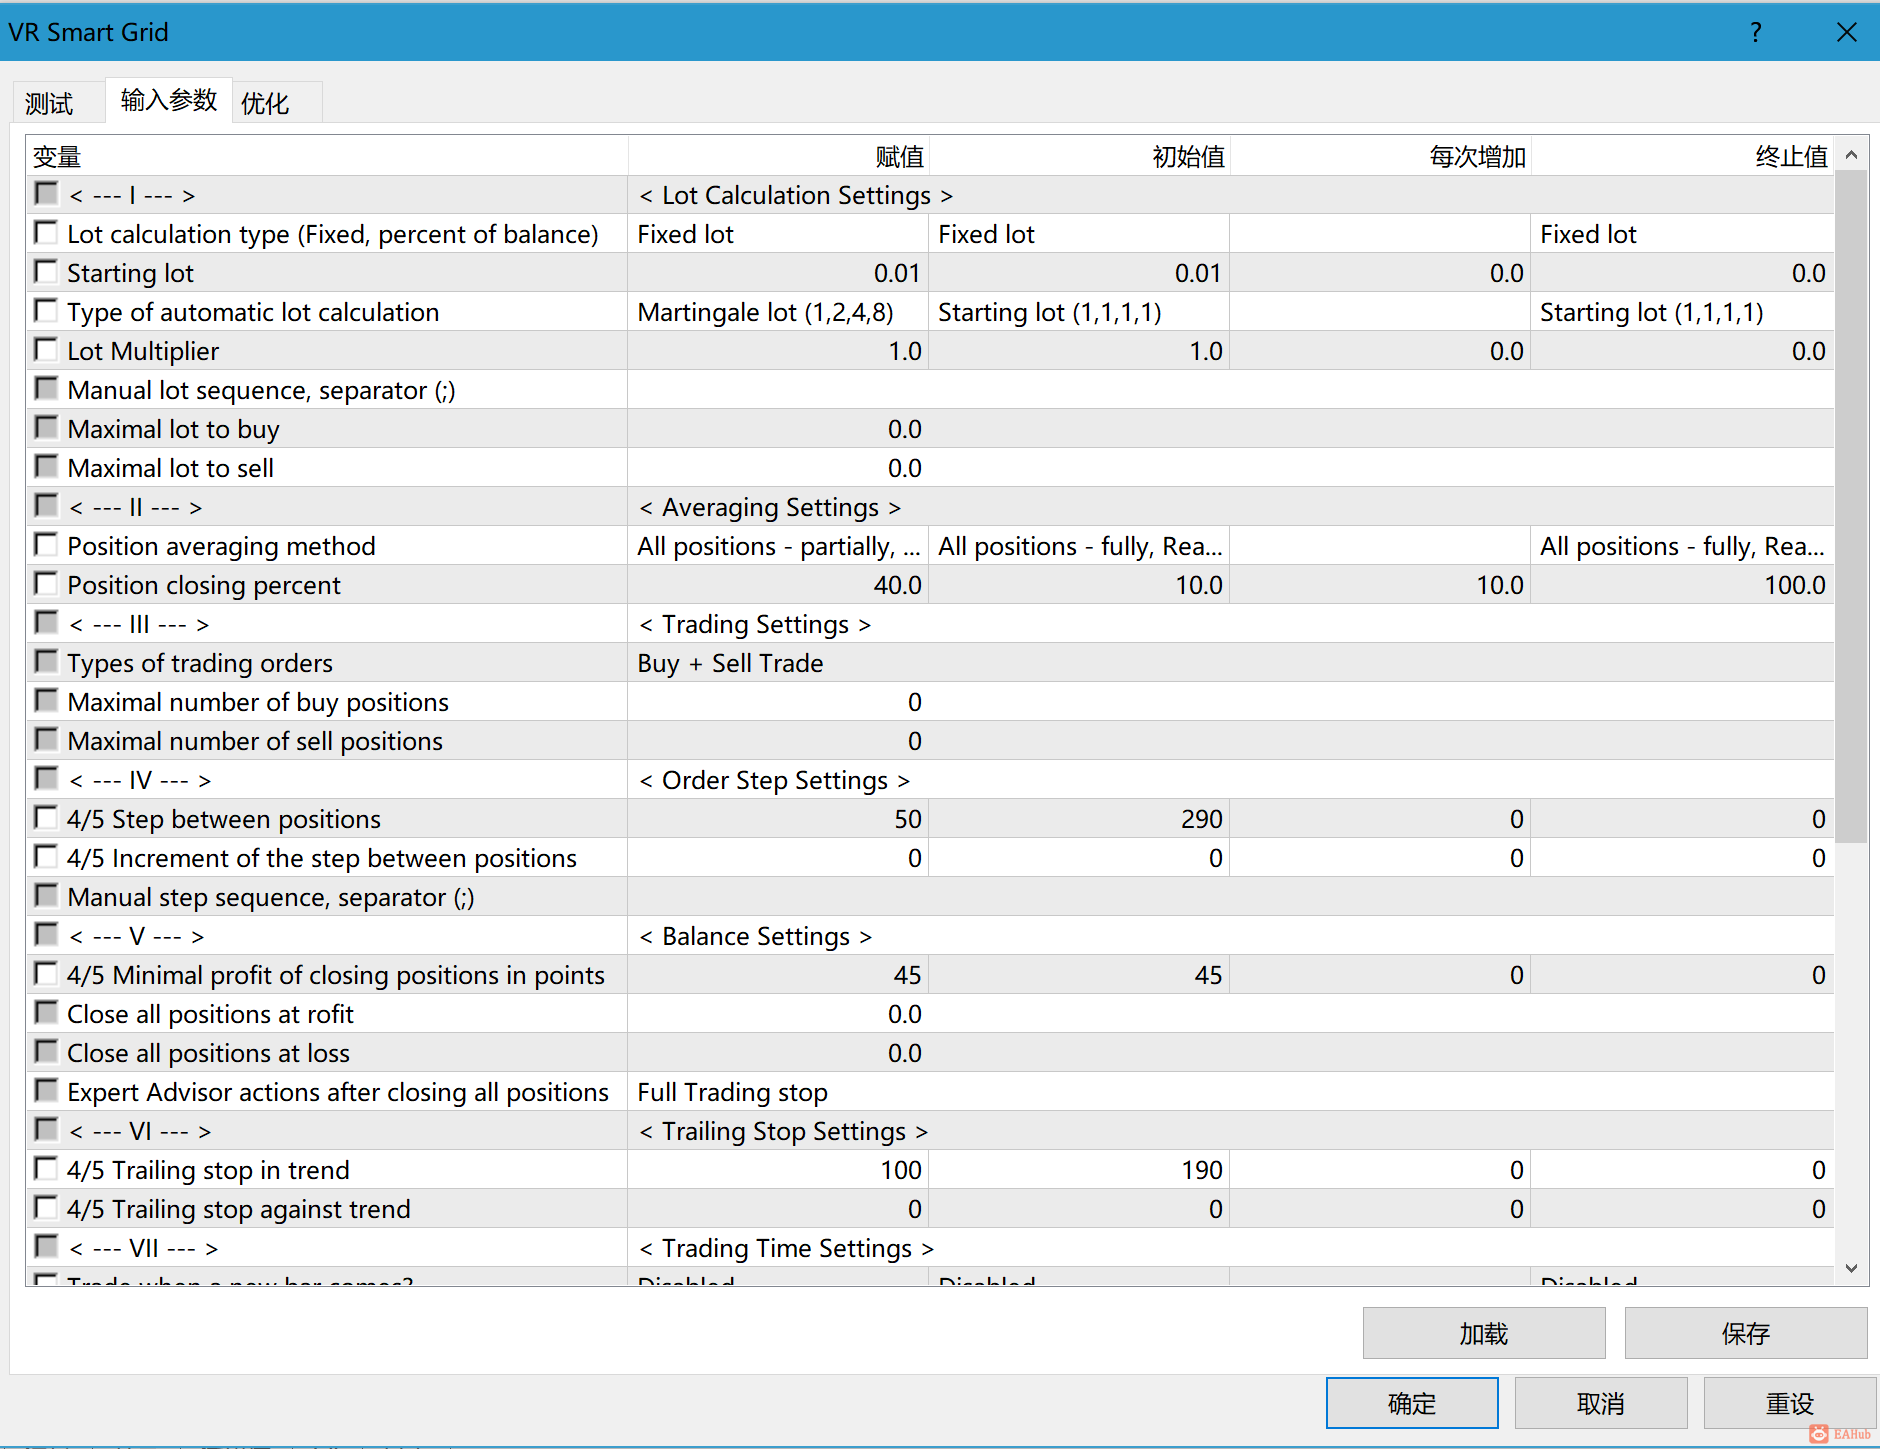Screen dimensions: 1880x1449
Task: Edit Starting lot value 0.01 in 赋值 column
Action: (778, 273)
